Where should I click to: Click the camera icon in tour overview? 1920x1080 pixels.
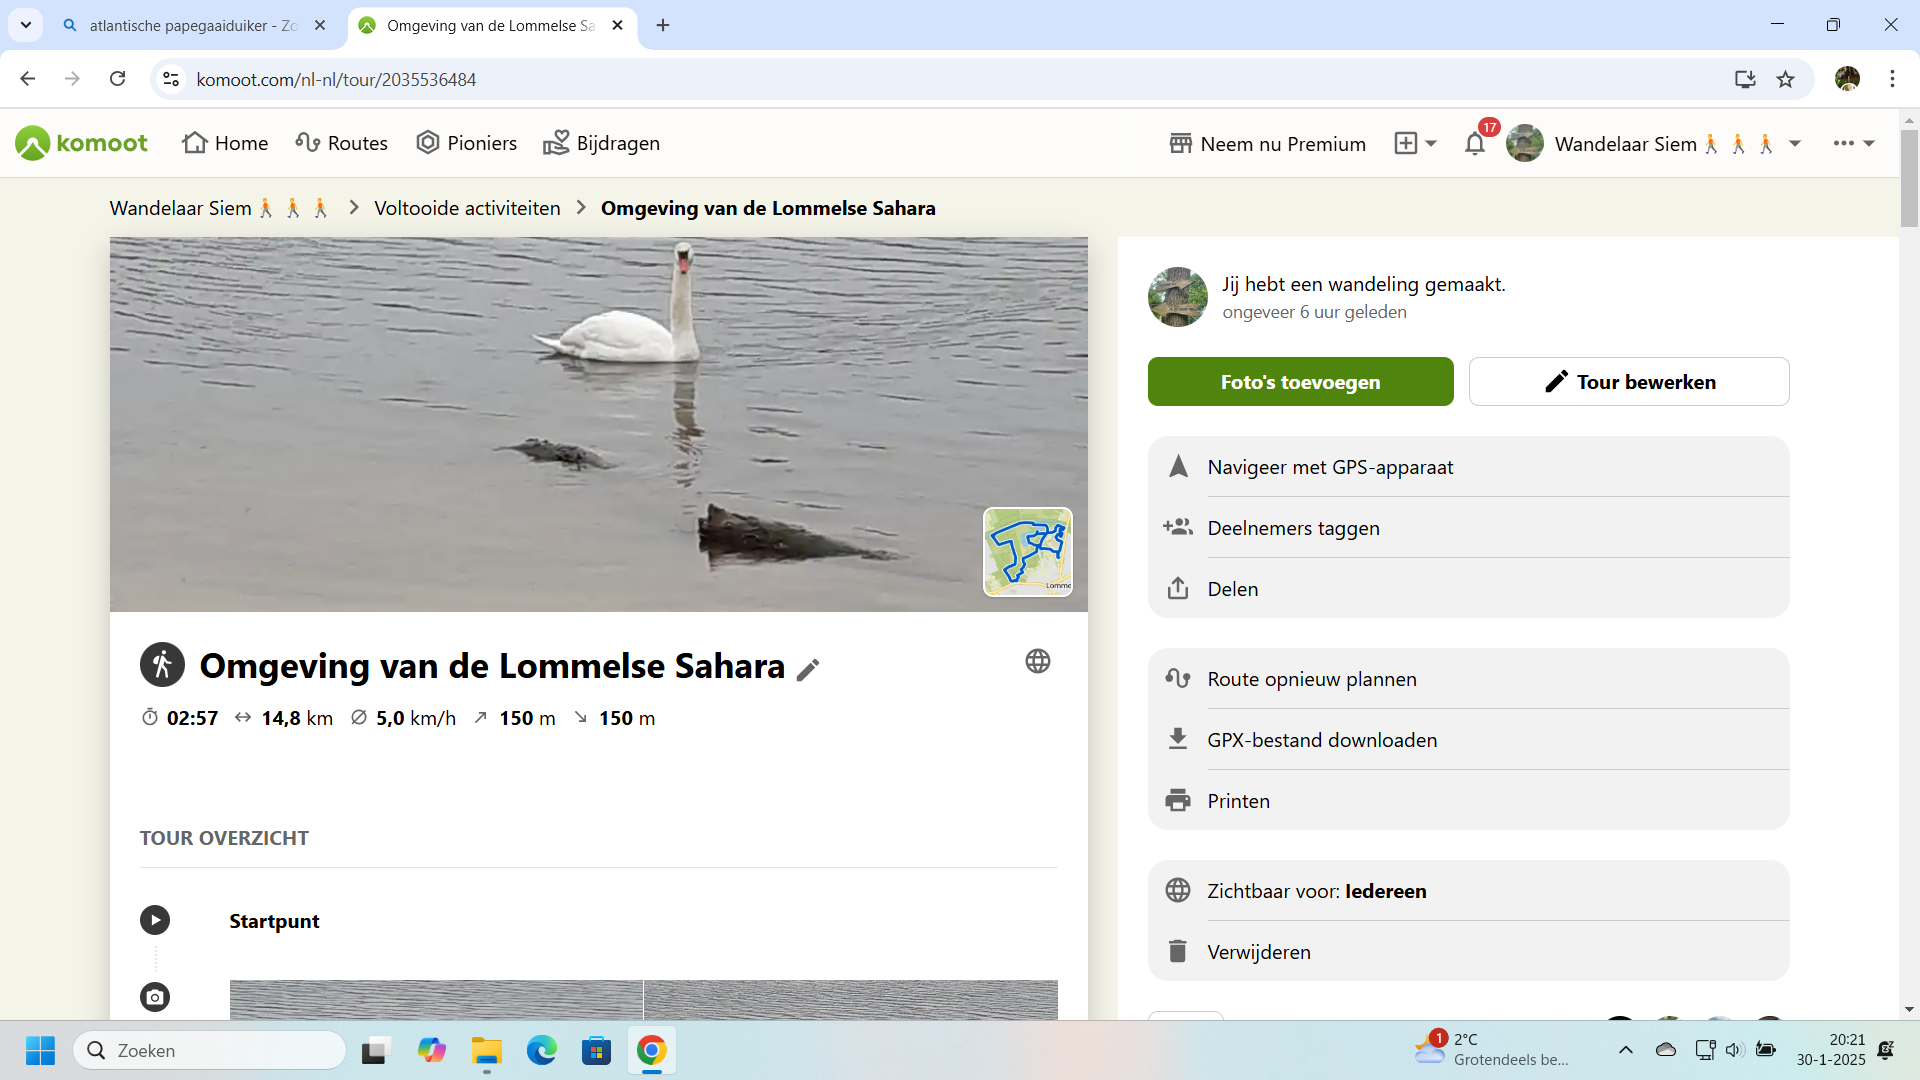(x=155, y=997)
